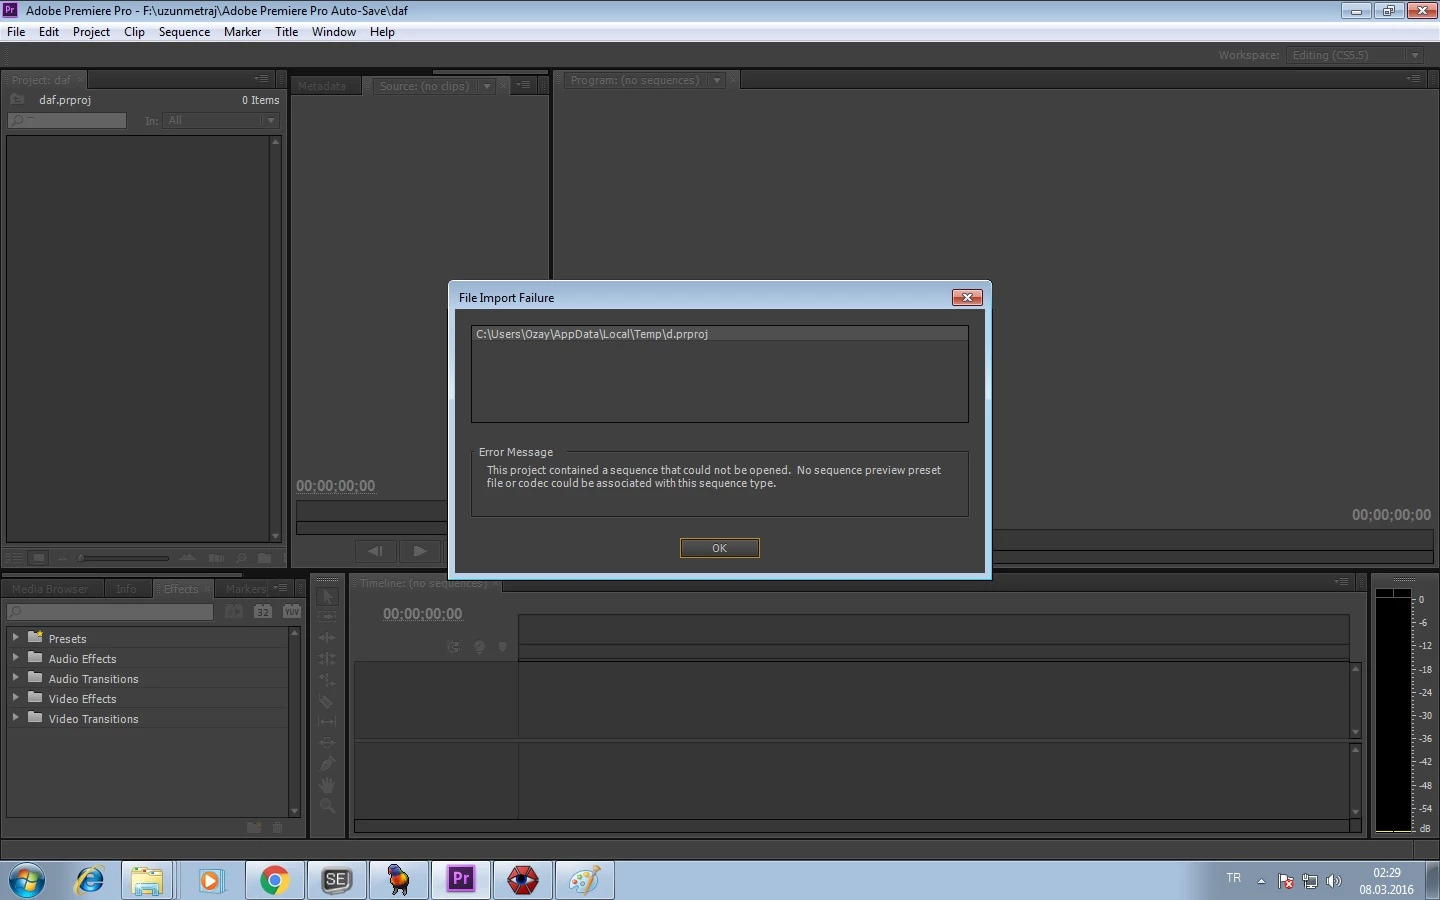Screen dimensions: 1440x900
Task: Open the Project menu
Action: [91, 32]
